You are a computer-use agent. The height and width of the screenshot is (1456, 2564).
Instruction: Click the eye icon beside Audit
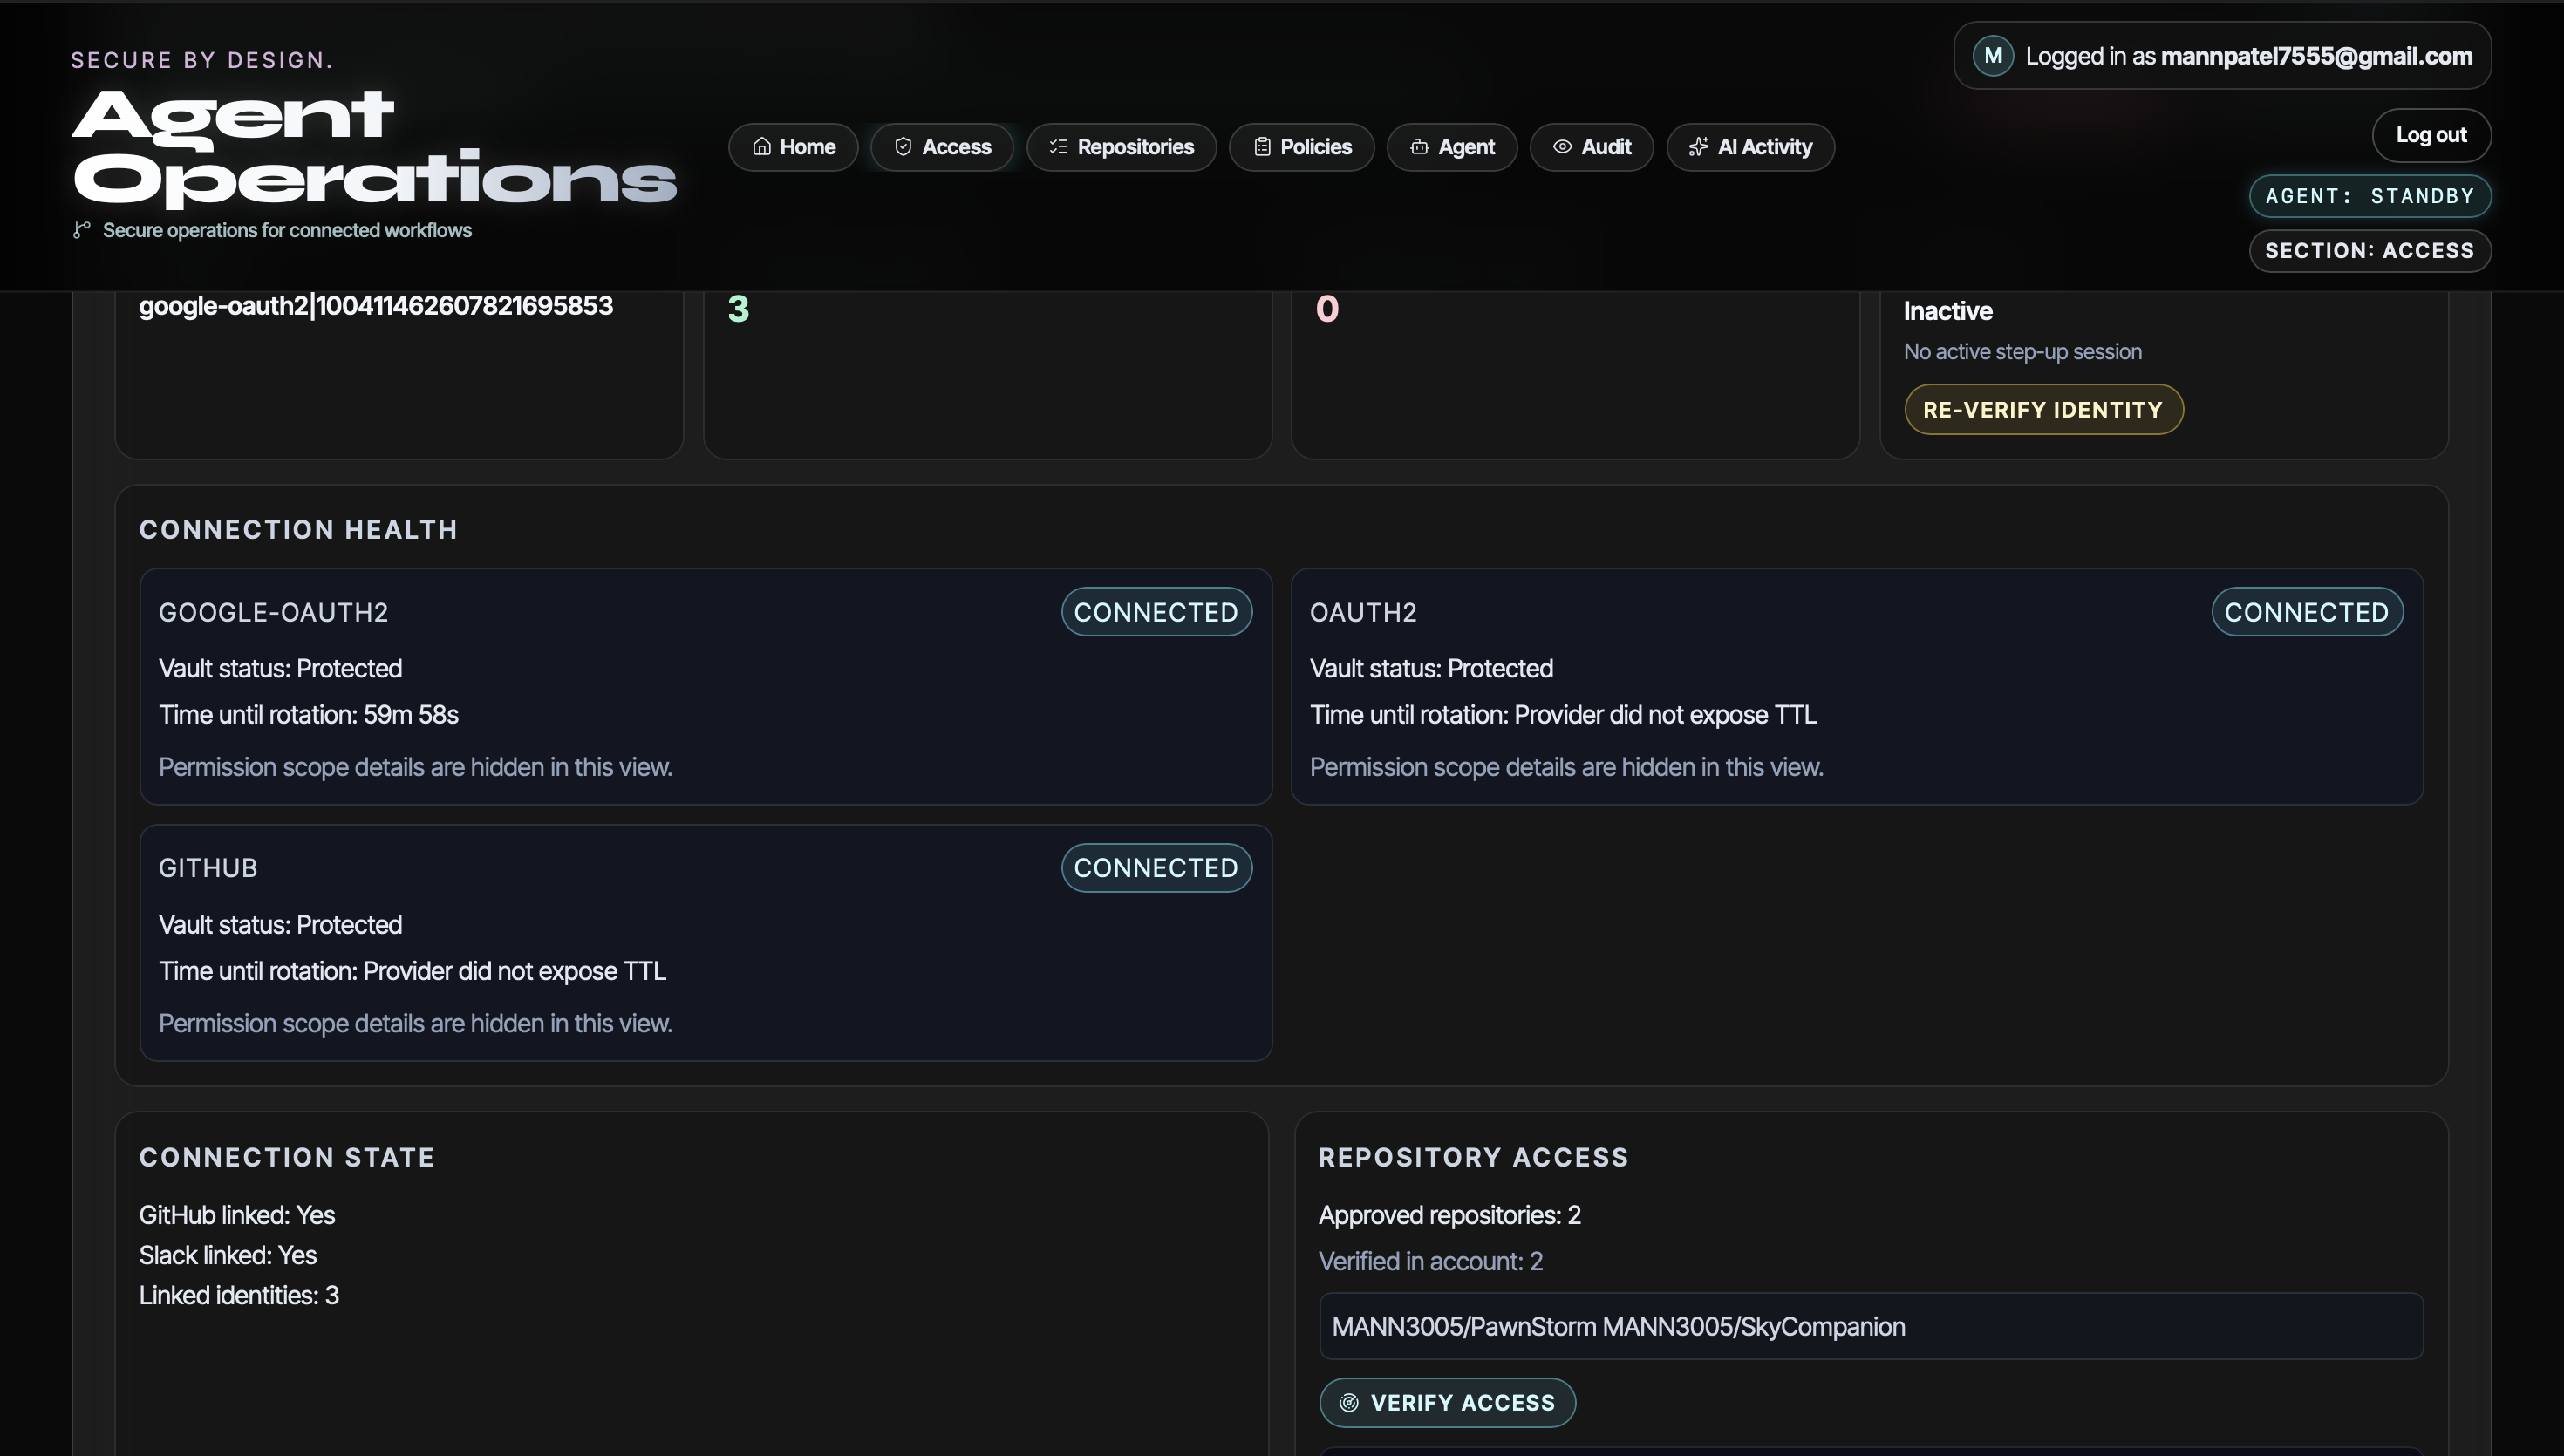[1562, 147]
